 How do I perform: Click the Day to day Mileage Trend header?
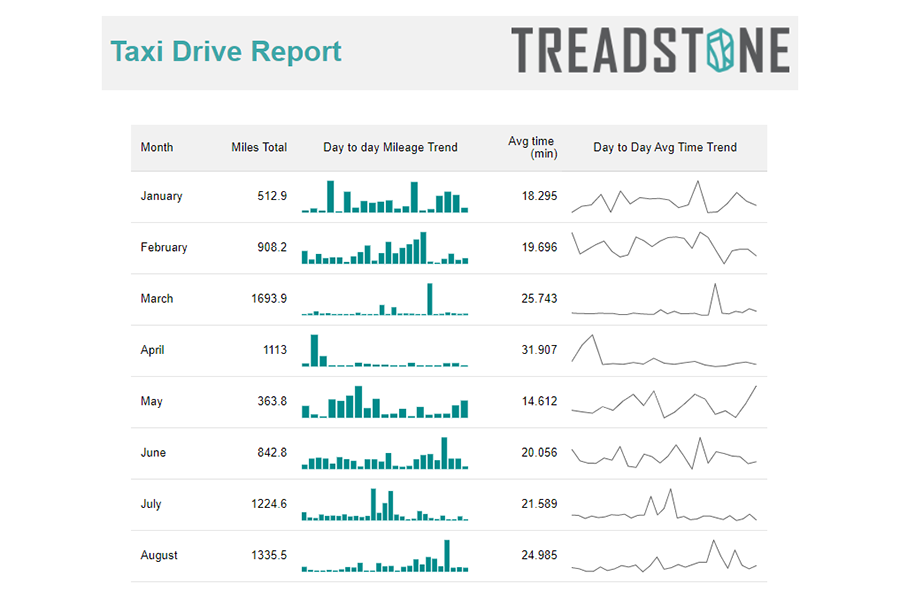pos(390,147)
